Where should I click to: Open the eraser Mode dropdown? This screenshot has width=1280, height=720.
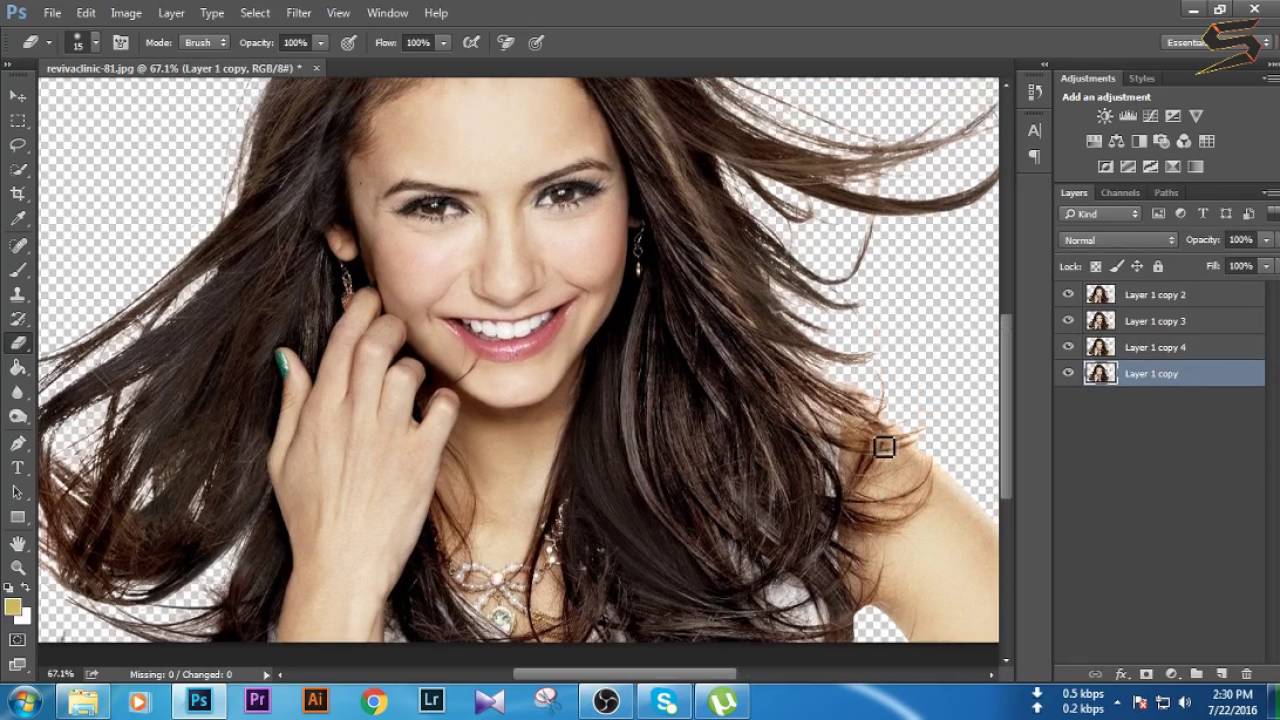205,43
